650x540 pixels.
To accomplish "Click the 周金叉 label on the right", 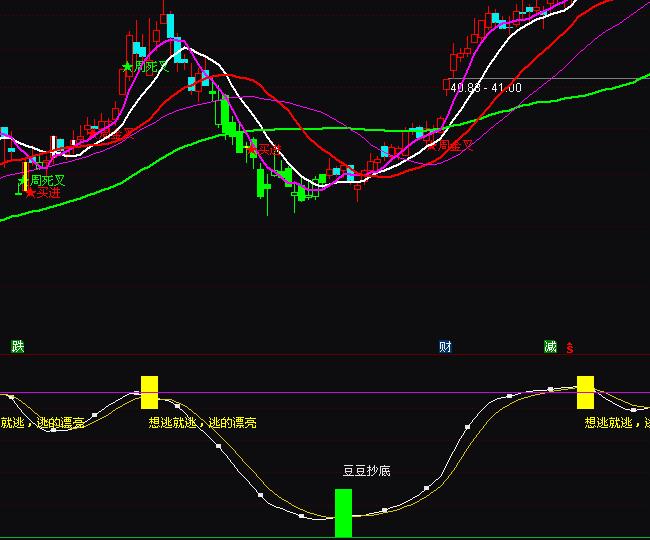I will [x=456, y=145].
